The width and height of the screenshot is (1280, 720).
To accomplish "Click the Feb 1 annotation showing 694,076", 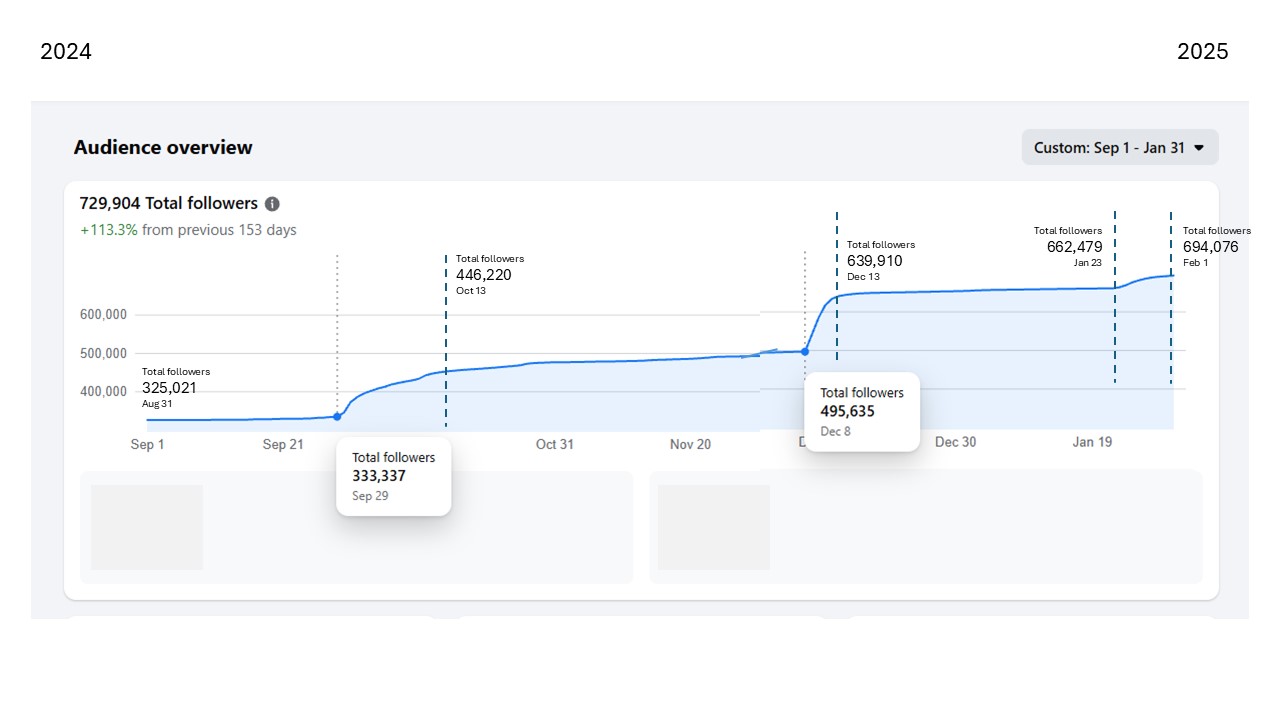I will coord(1216,247).
